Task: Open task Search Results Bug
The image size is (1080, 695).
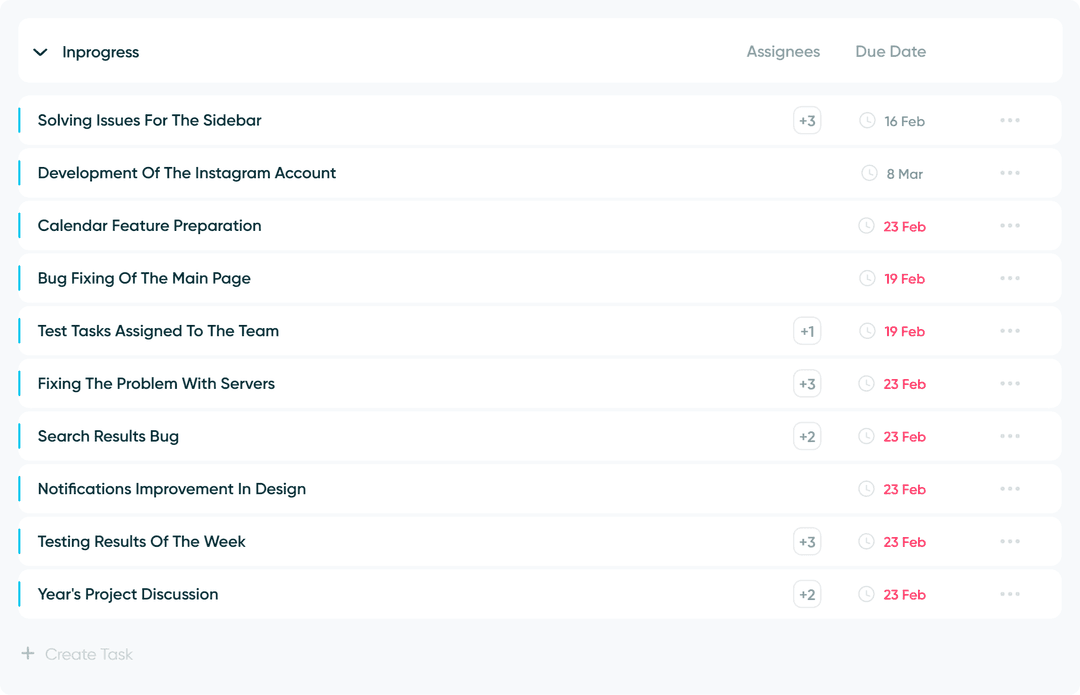Action: point(108,436)
